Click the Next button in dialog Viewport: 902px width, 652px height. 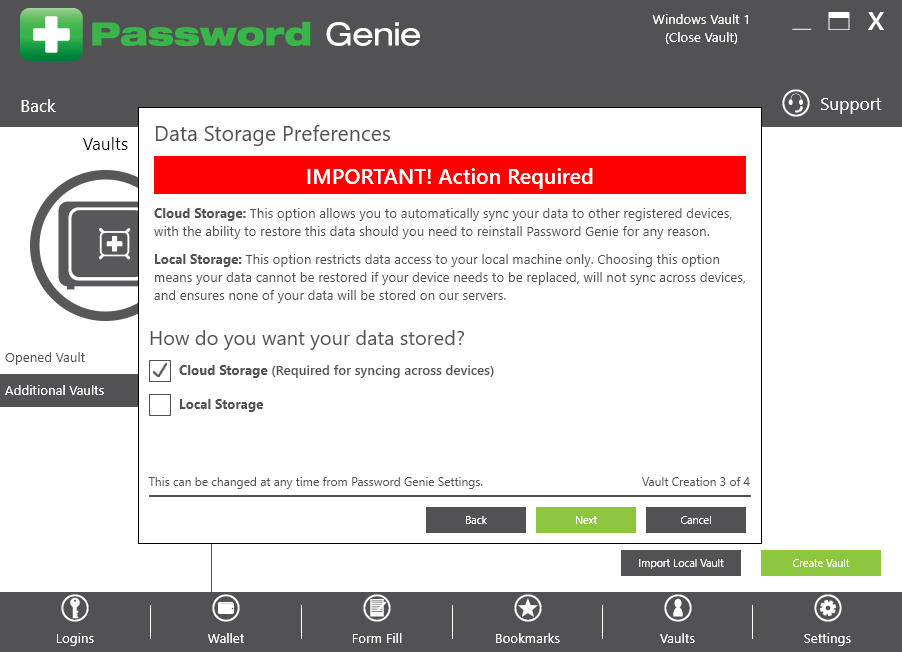click(586, 520)
